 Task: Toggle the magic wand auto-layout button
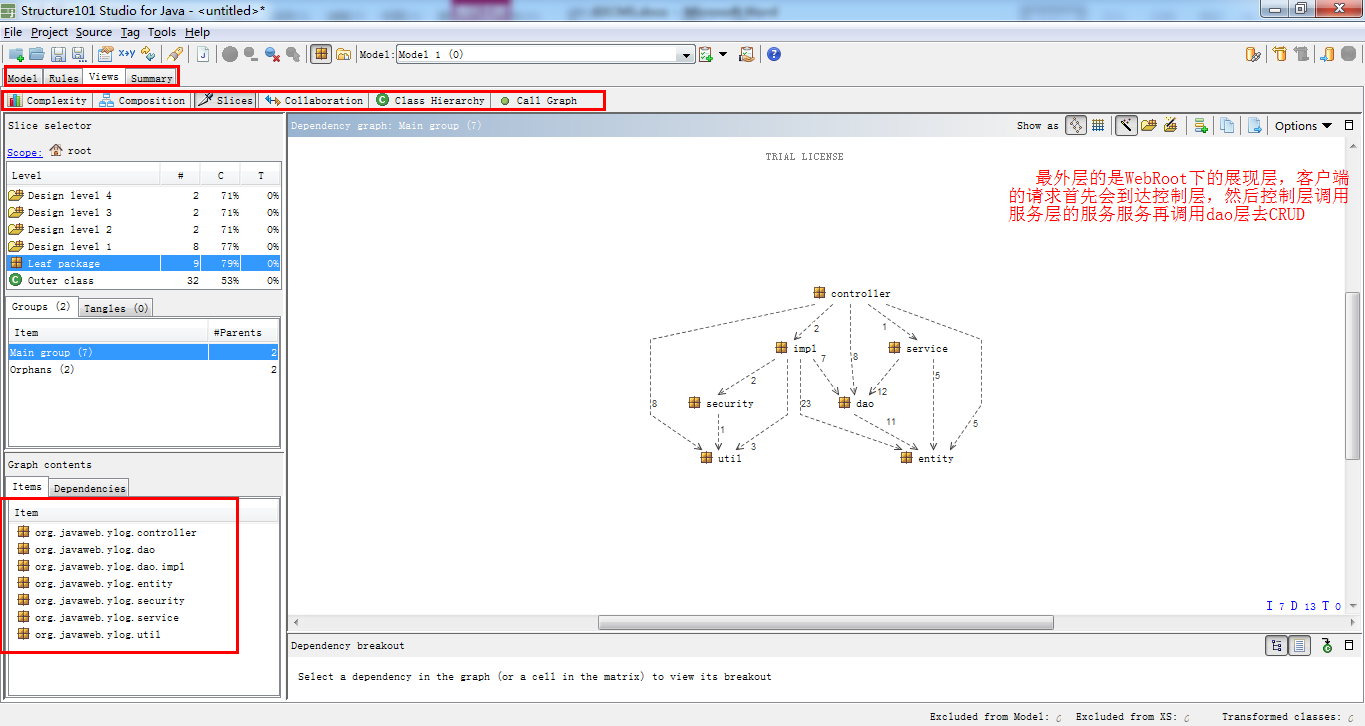pyautogui.click(x=1126, y=125)
